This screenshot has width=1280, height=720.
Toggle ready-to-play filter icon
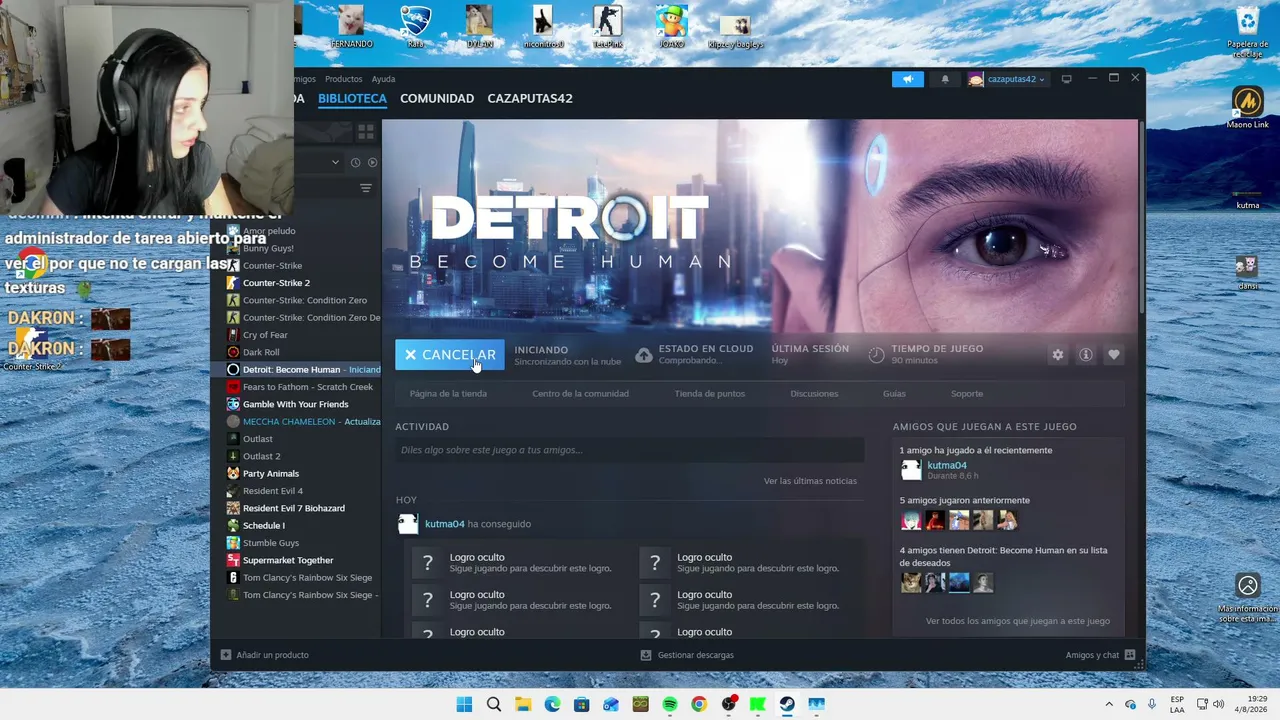tap(372, 162)
